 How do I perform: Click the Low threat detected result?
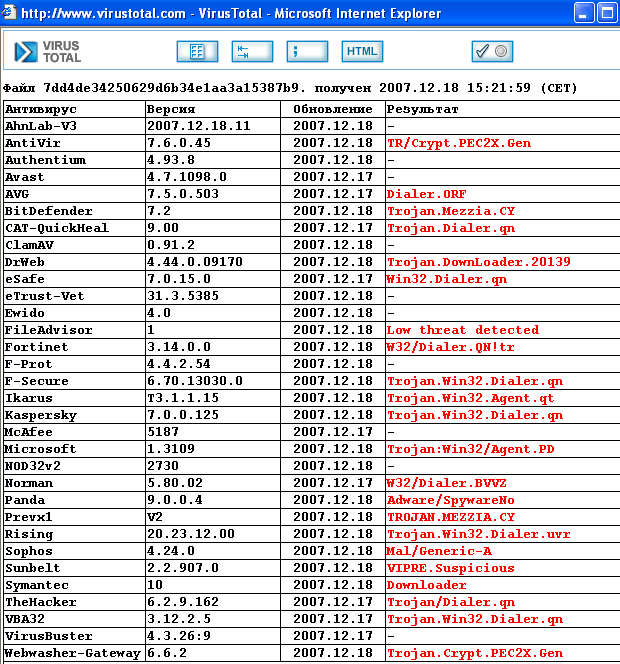point(463,330)
